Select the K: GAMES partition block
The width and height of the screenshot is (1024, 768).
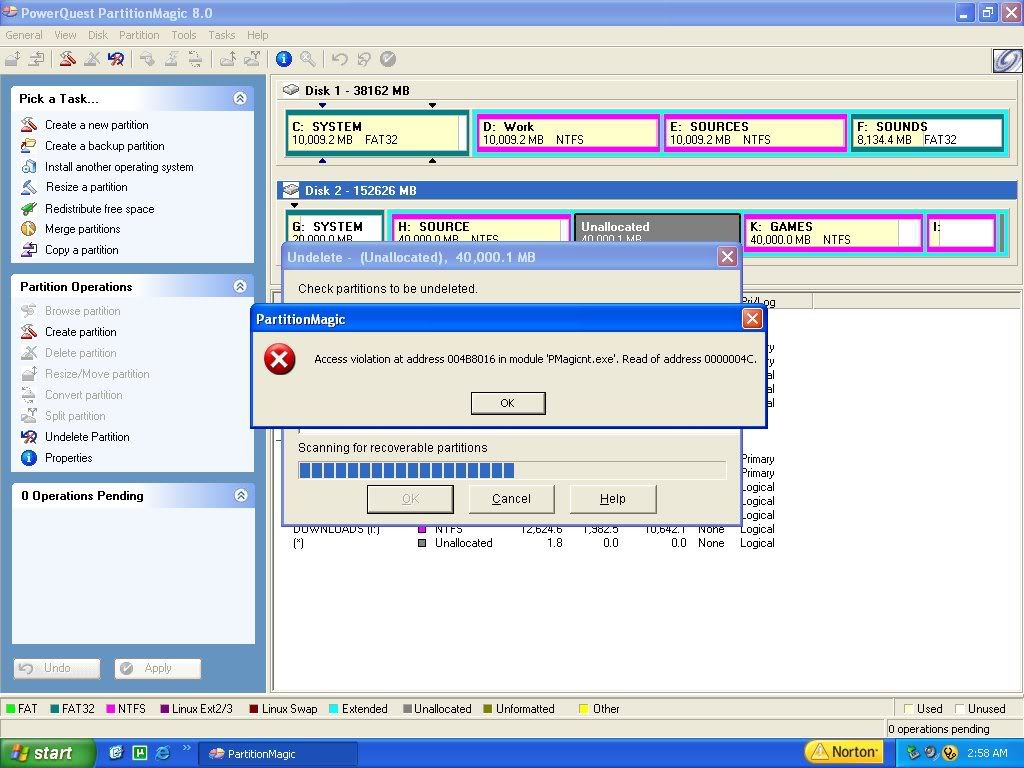tap(833, 232)
